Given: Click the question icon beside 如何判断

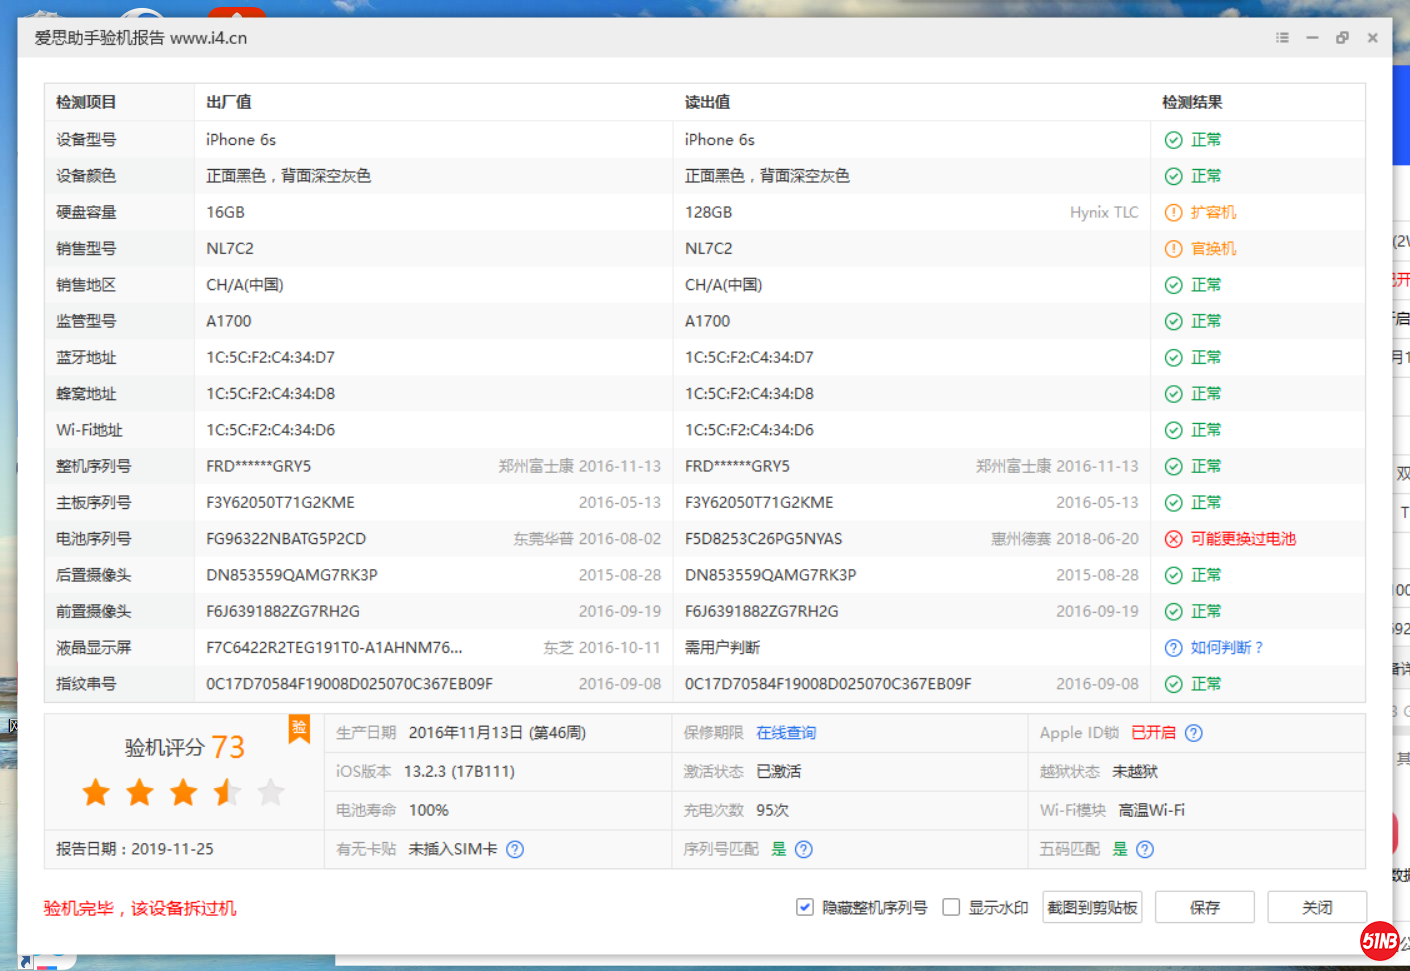Looking at the screenshot, I should coord(1172,647).
